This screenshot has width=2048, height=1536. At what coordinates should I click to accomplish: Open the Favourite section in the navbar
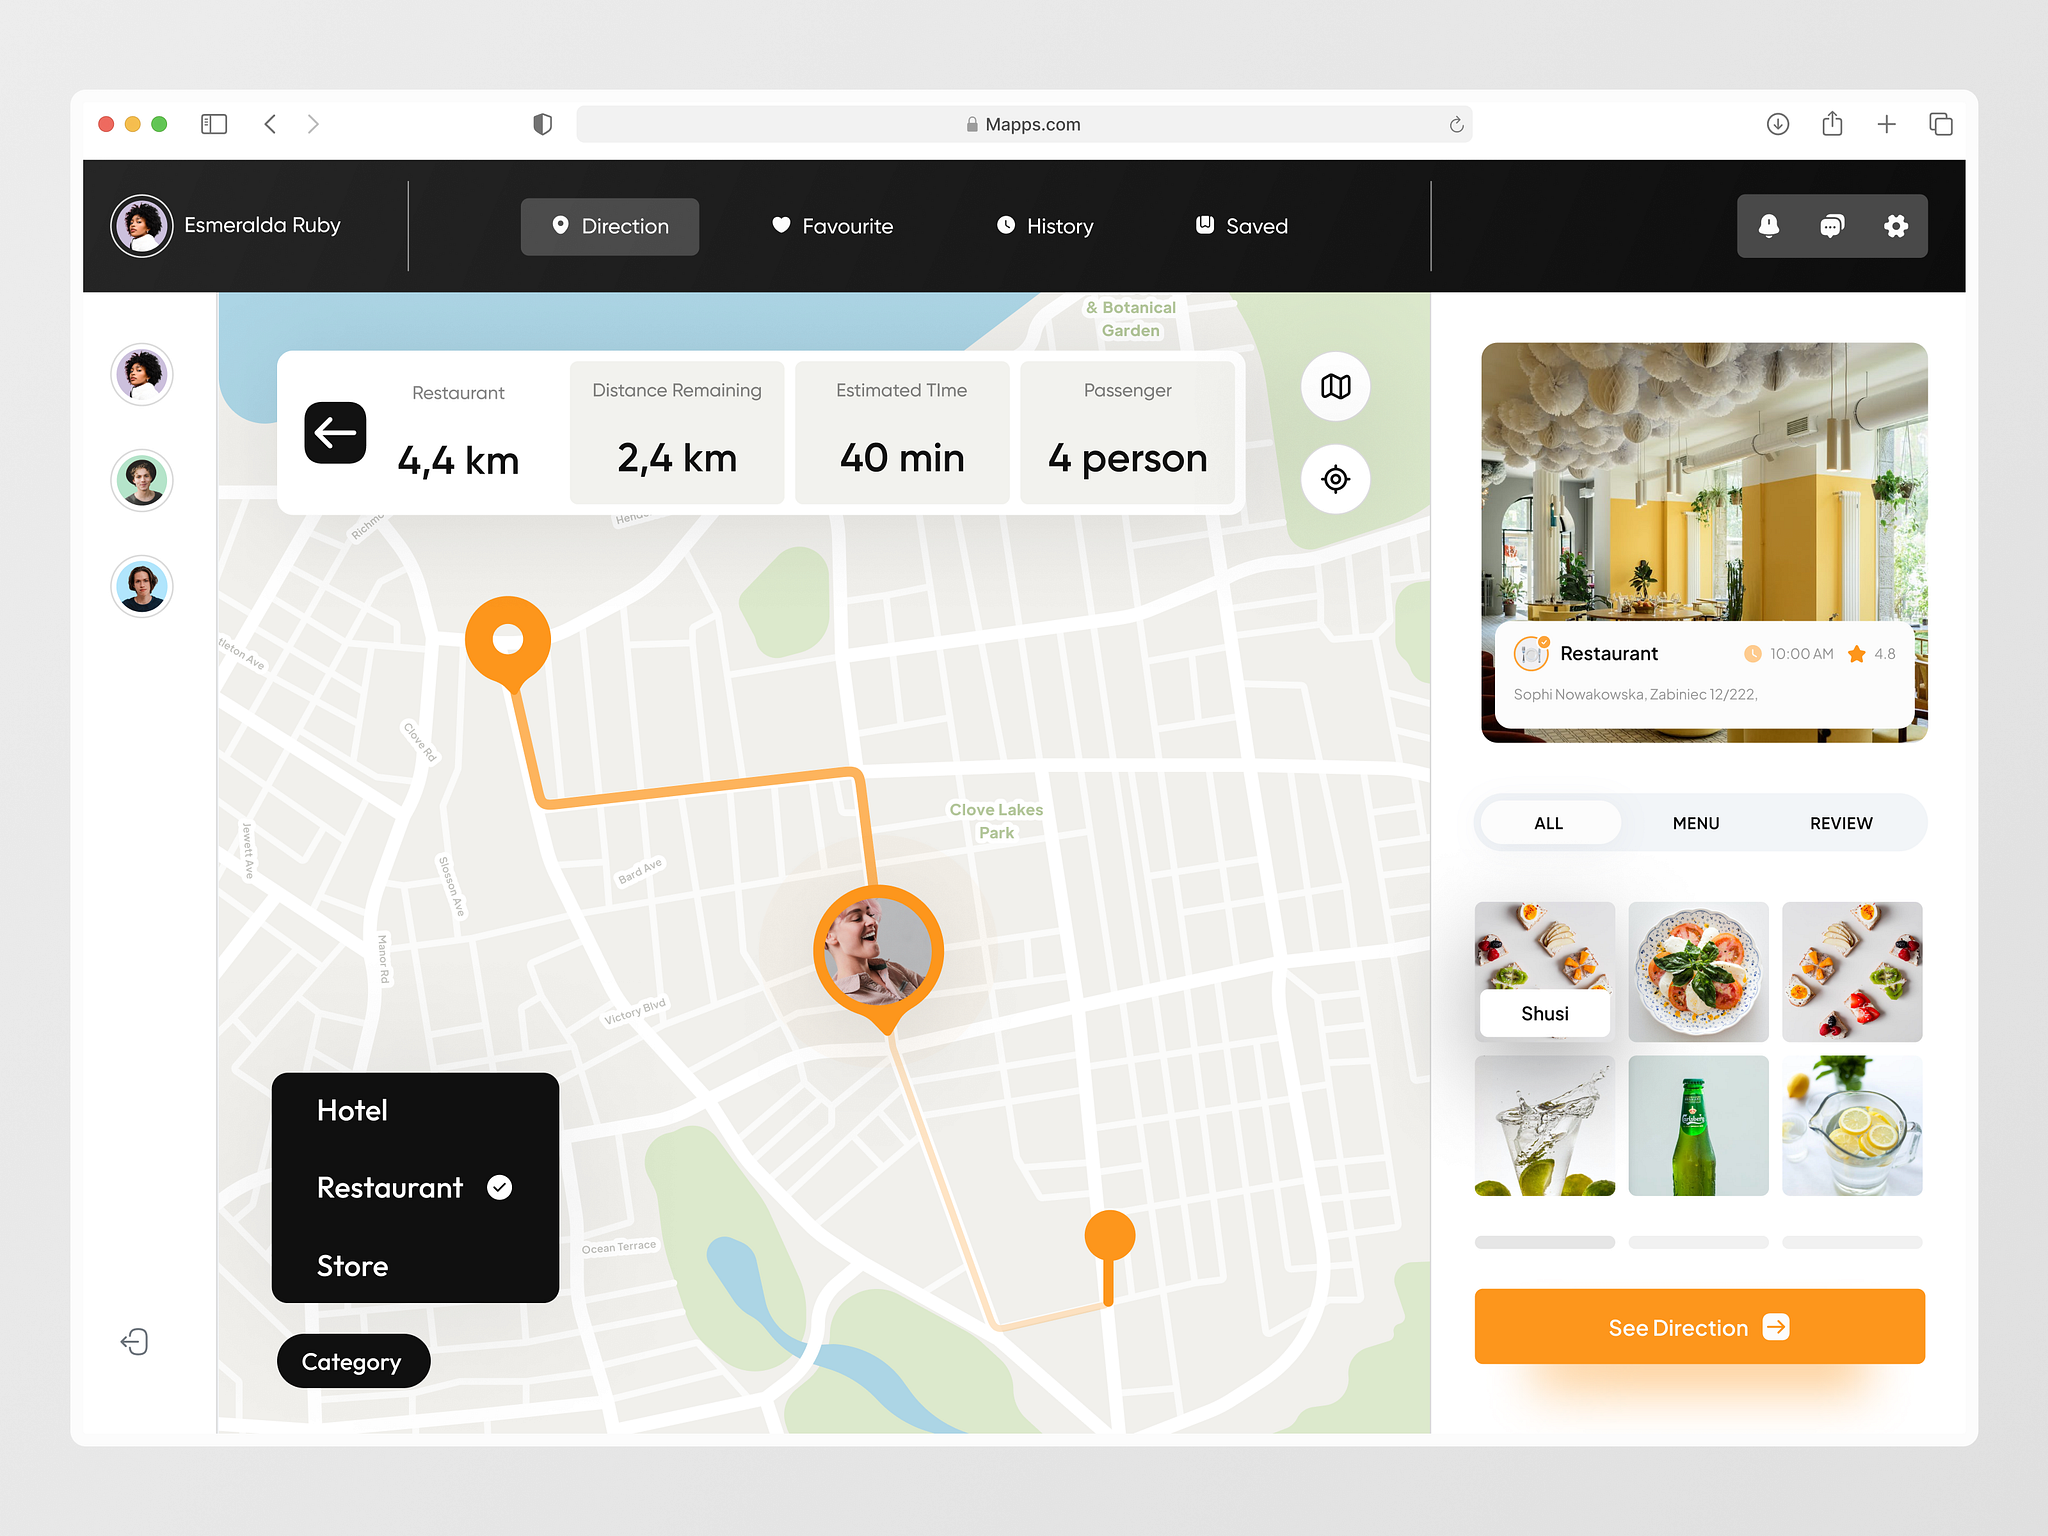pyautogui.click(x=832, y=226)
